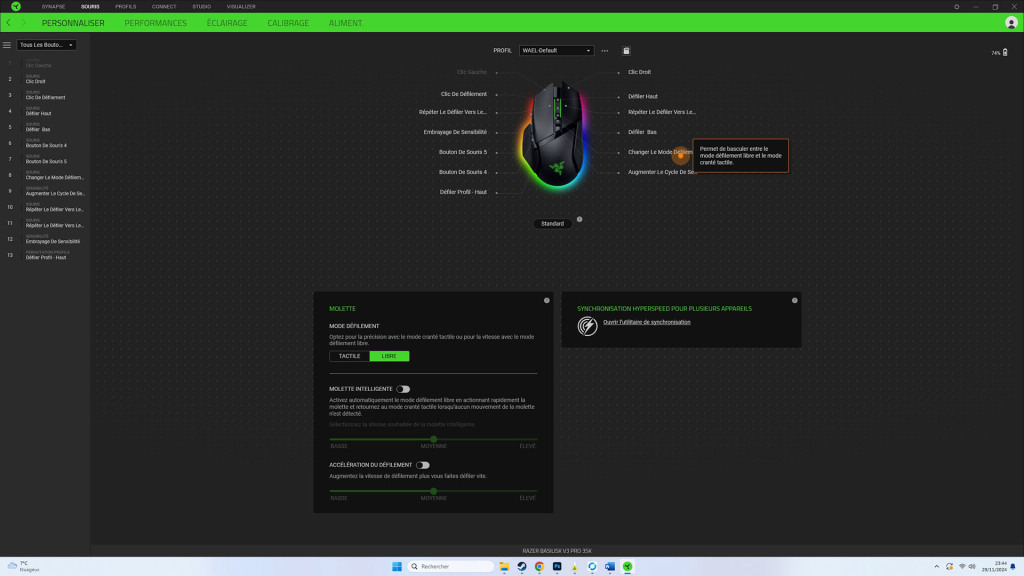The image size is (1024, 576).
Task: Click the Basilisk mouse image
Action: point(555,135)
